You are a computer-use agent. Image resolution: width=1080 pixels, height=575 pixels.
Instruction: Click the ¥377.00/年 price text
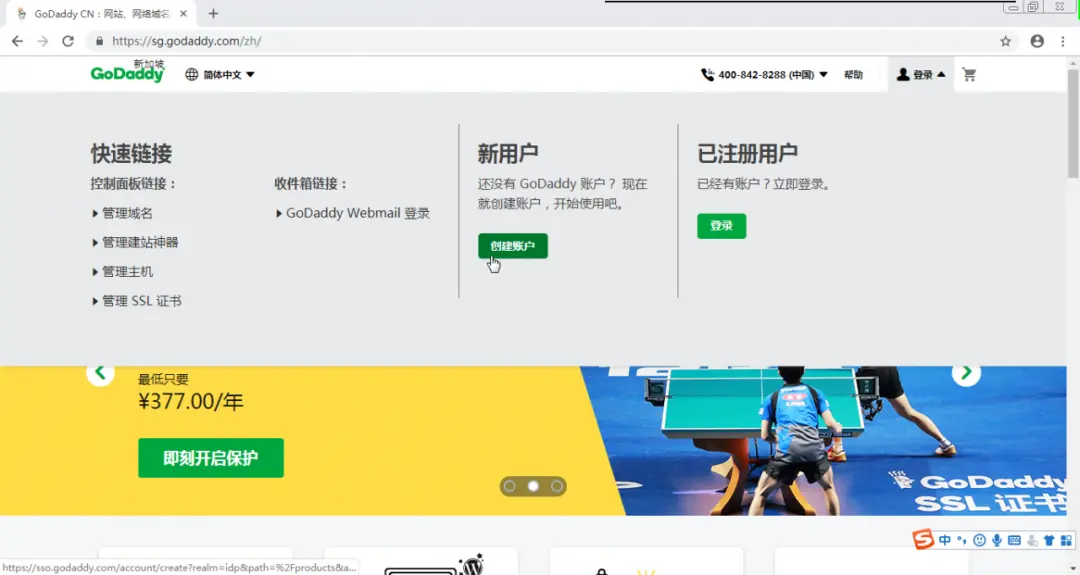pyautogui.click(x=191, y=401)
